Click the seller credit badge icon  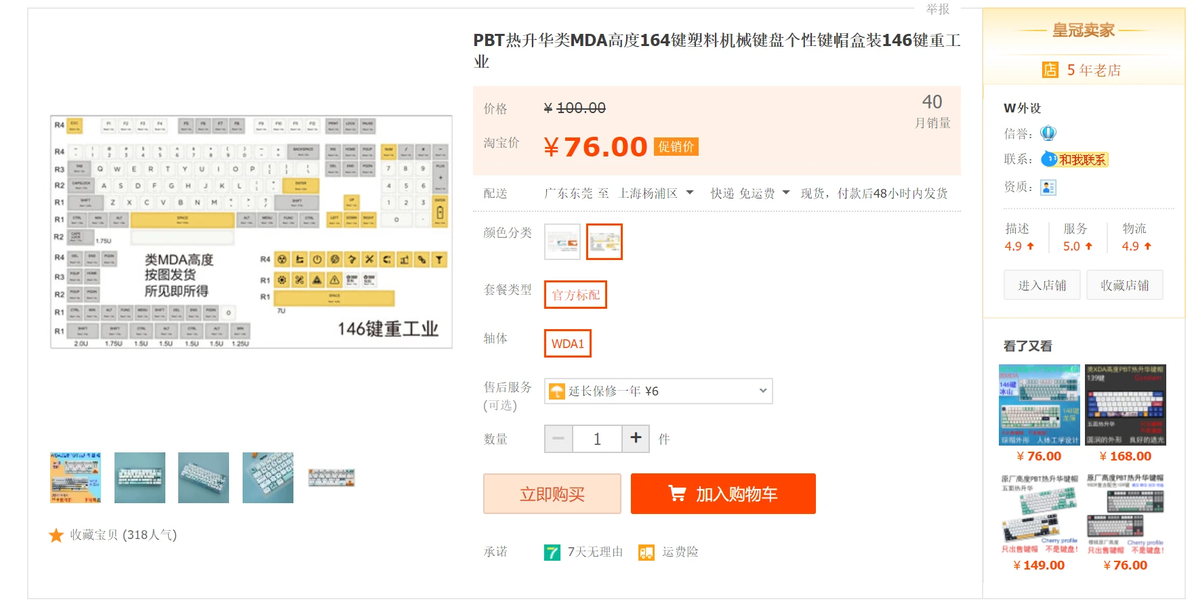(1048, 134)
